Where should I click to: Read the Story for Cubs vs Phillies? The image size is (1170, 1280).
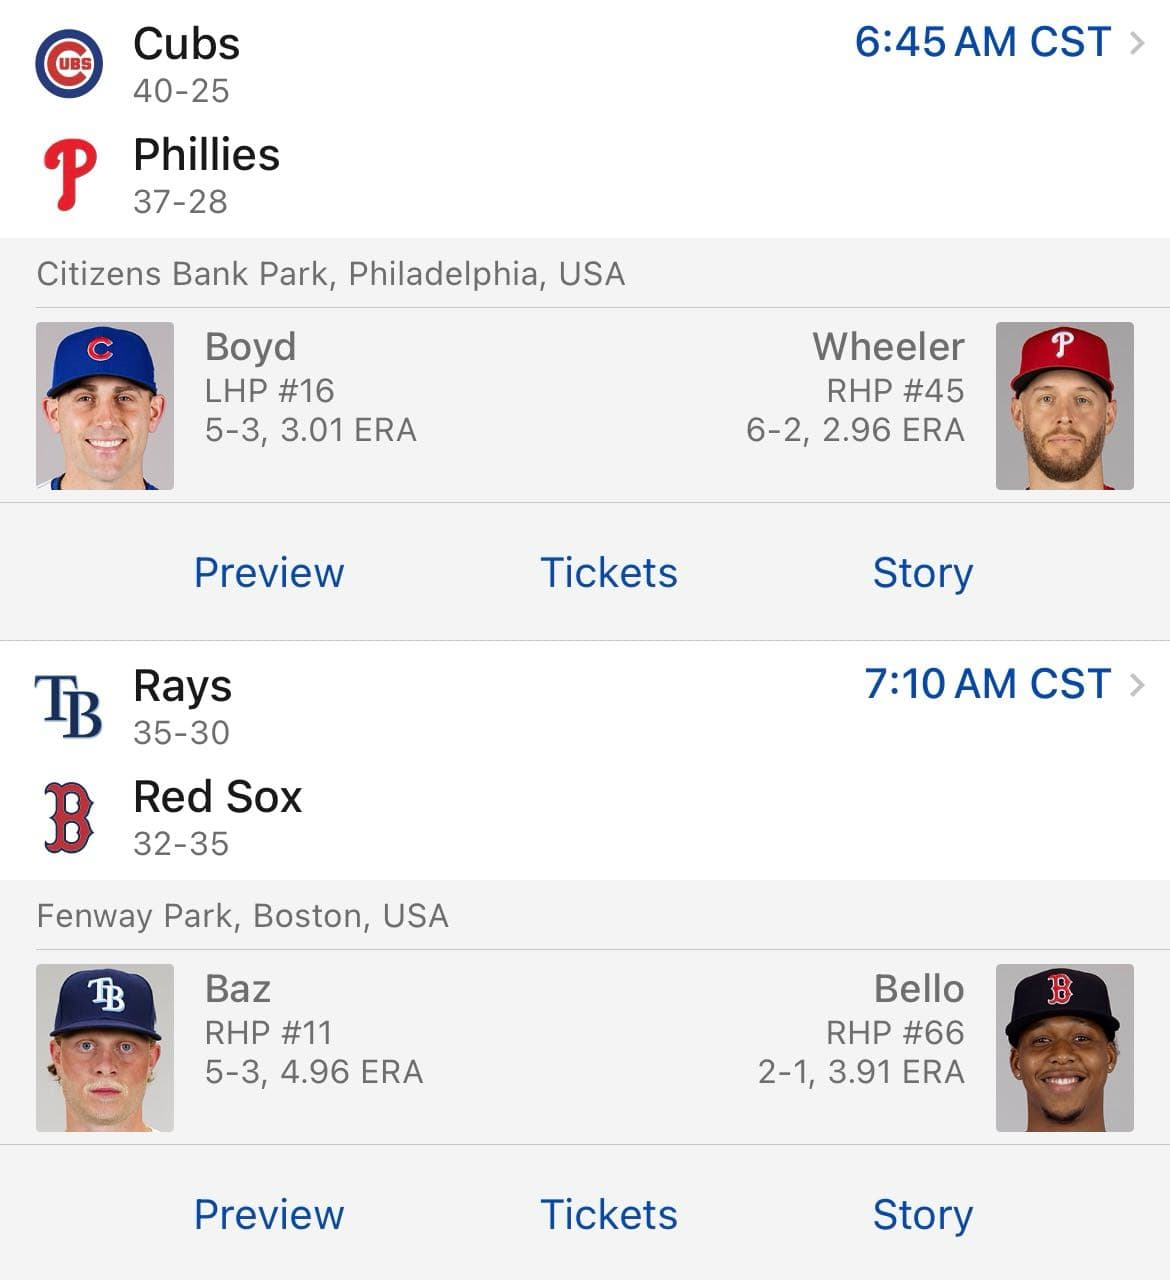[922, 573]
